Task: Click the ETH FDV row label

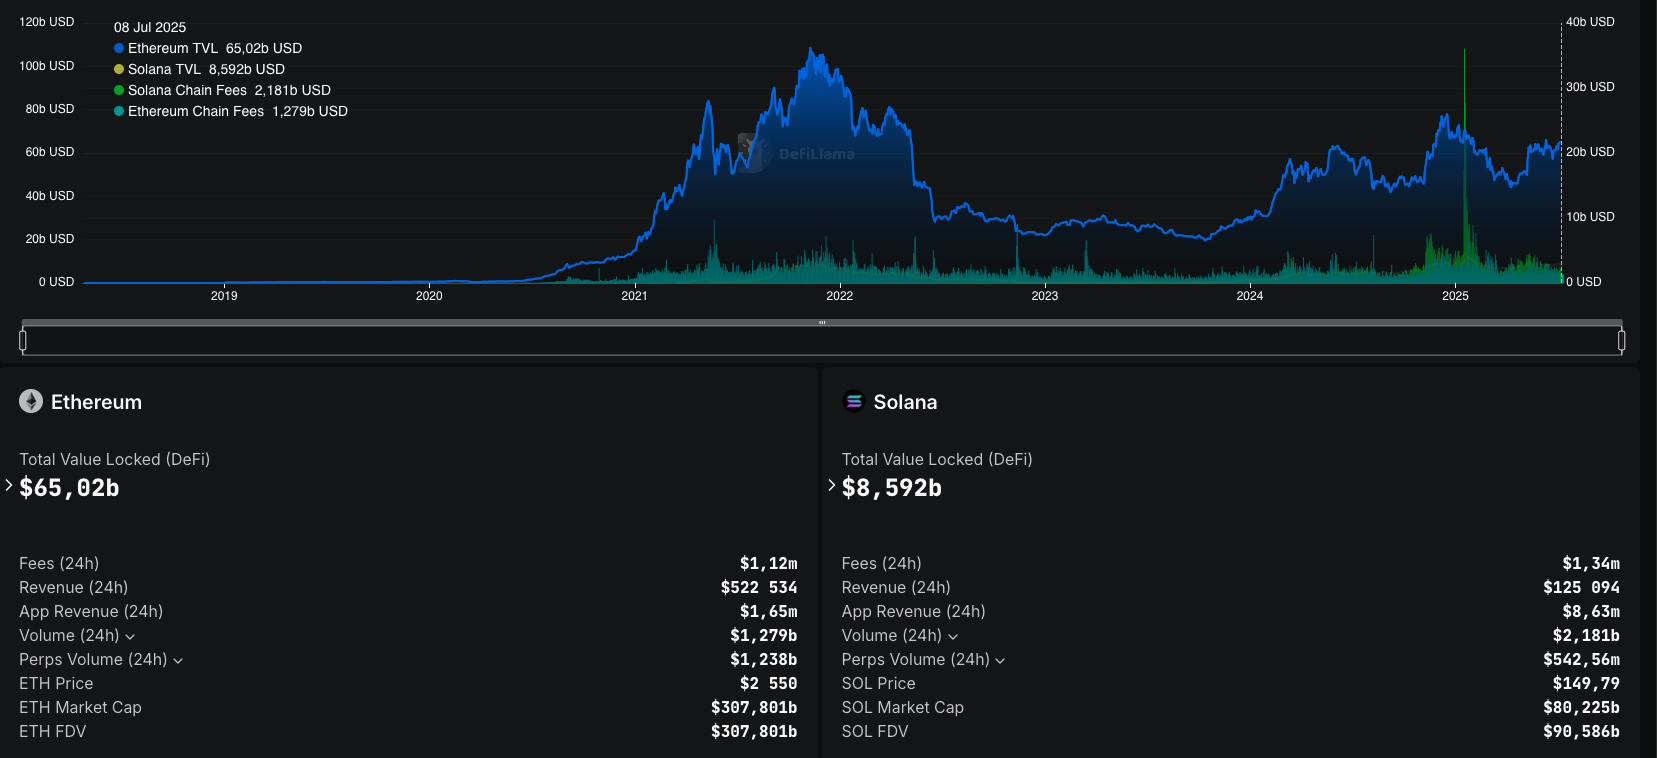Action: tap(52, 732)
